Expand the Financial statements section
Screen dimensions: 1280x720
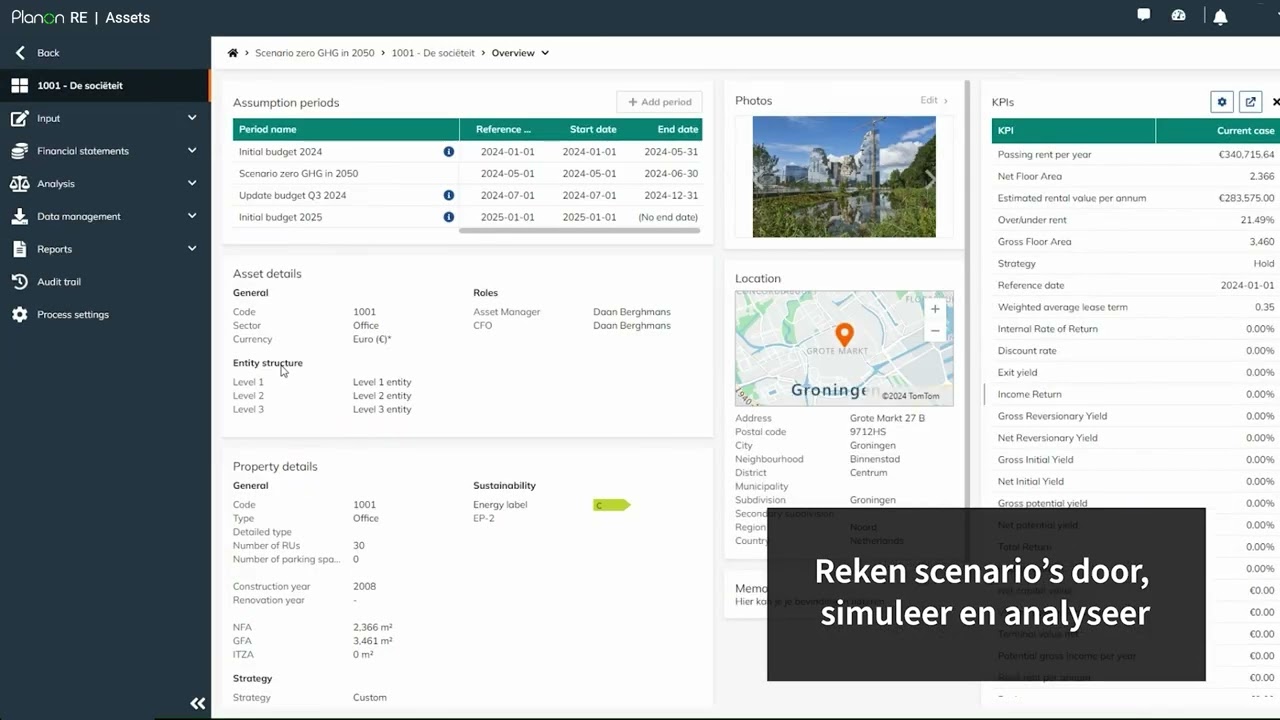[x=192, y=151]
